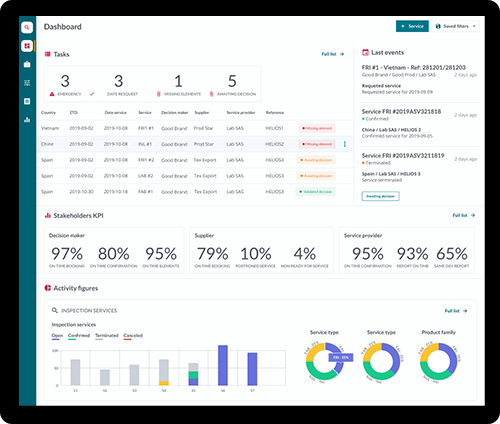Click the Emergency warning triangle icon
This screenshot has width=500, height=424.
(x=52, y=94)
